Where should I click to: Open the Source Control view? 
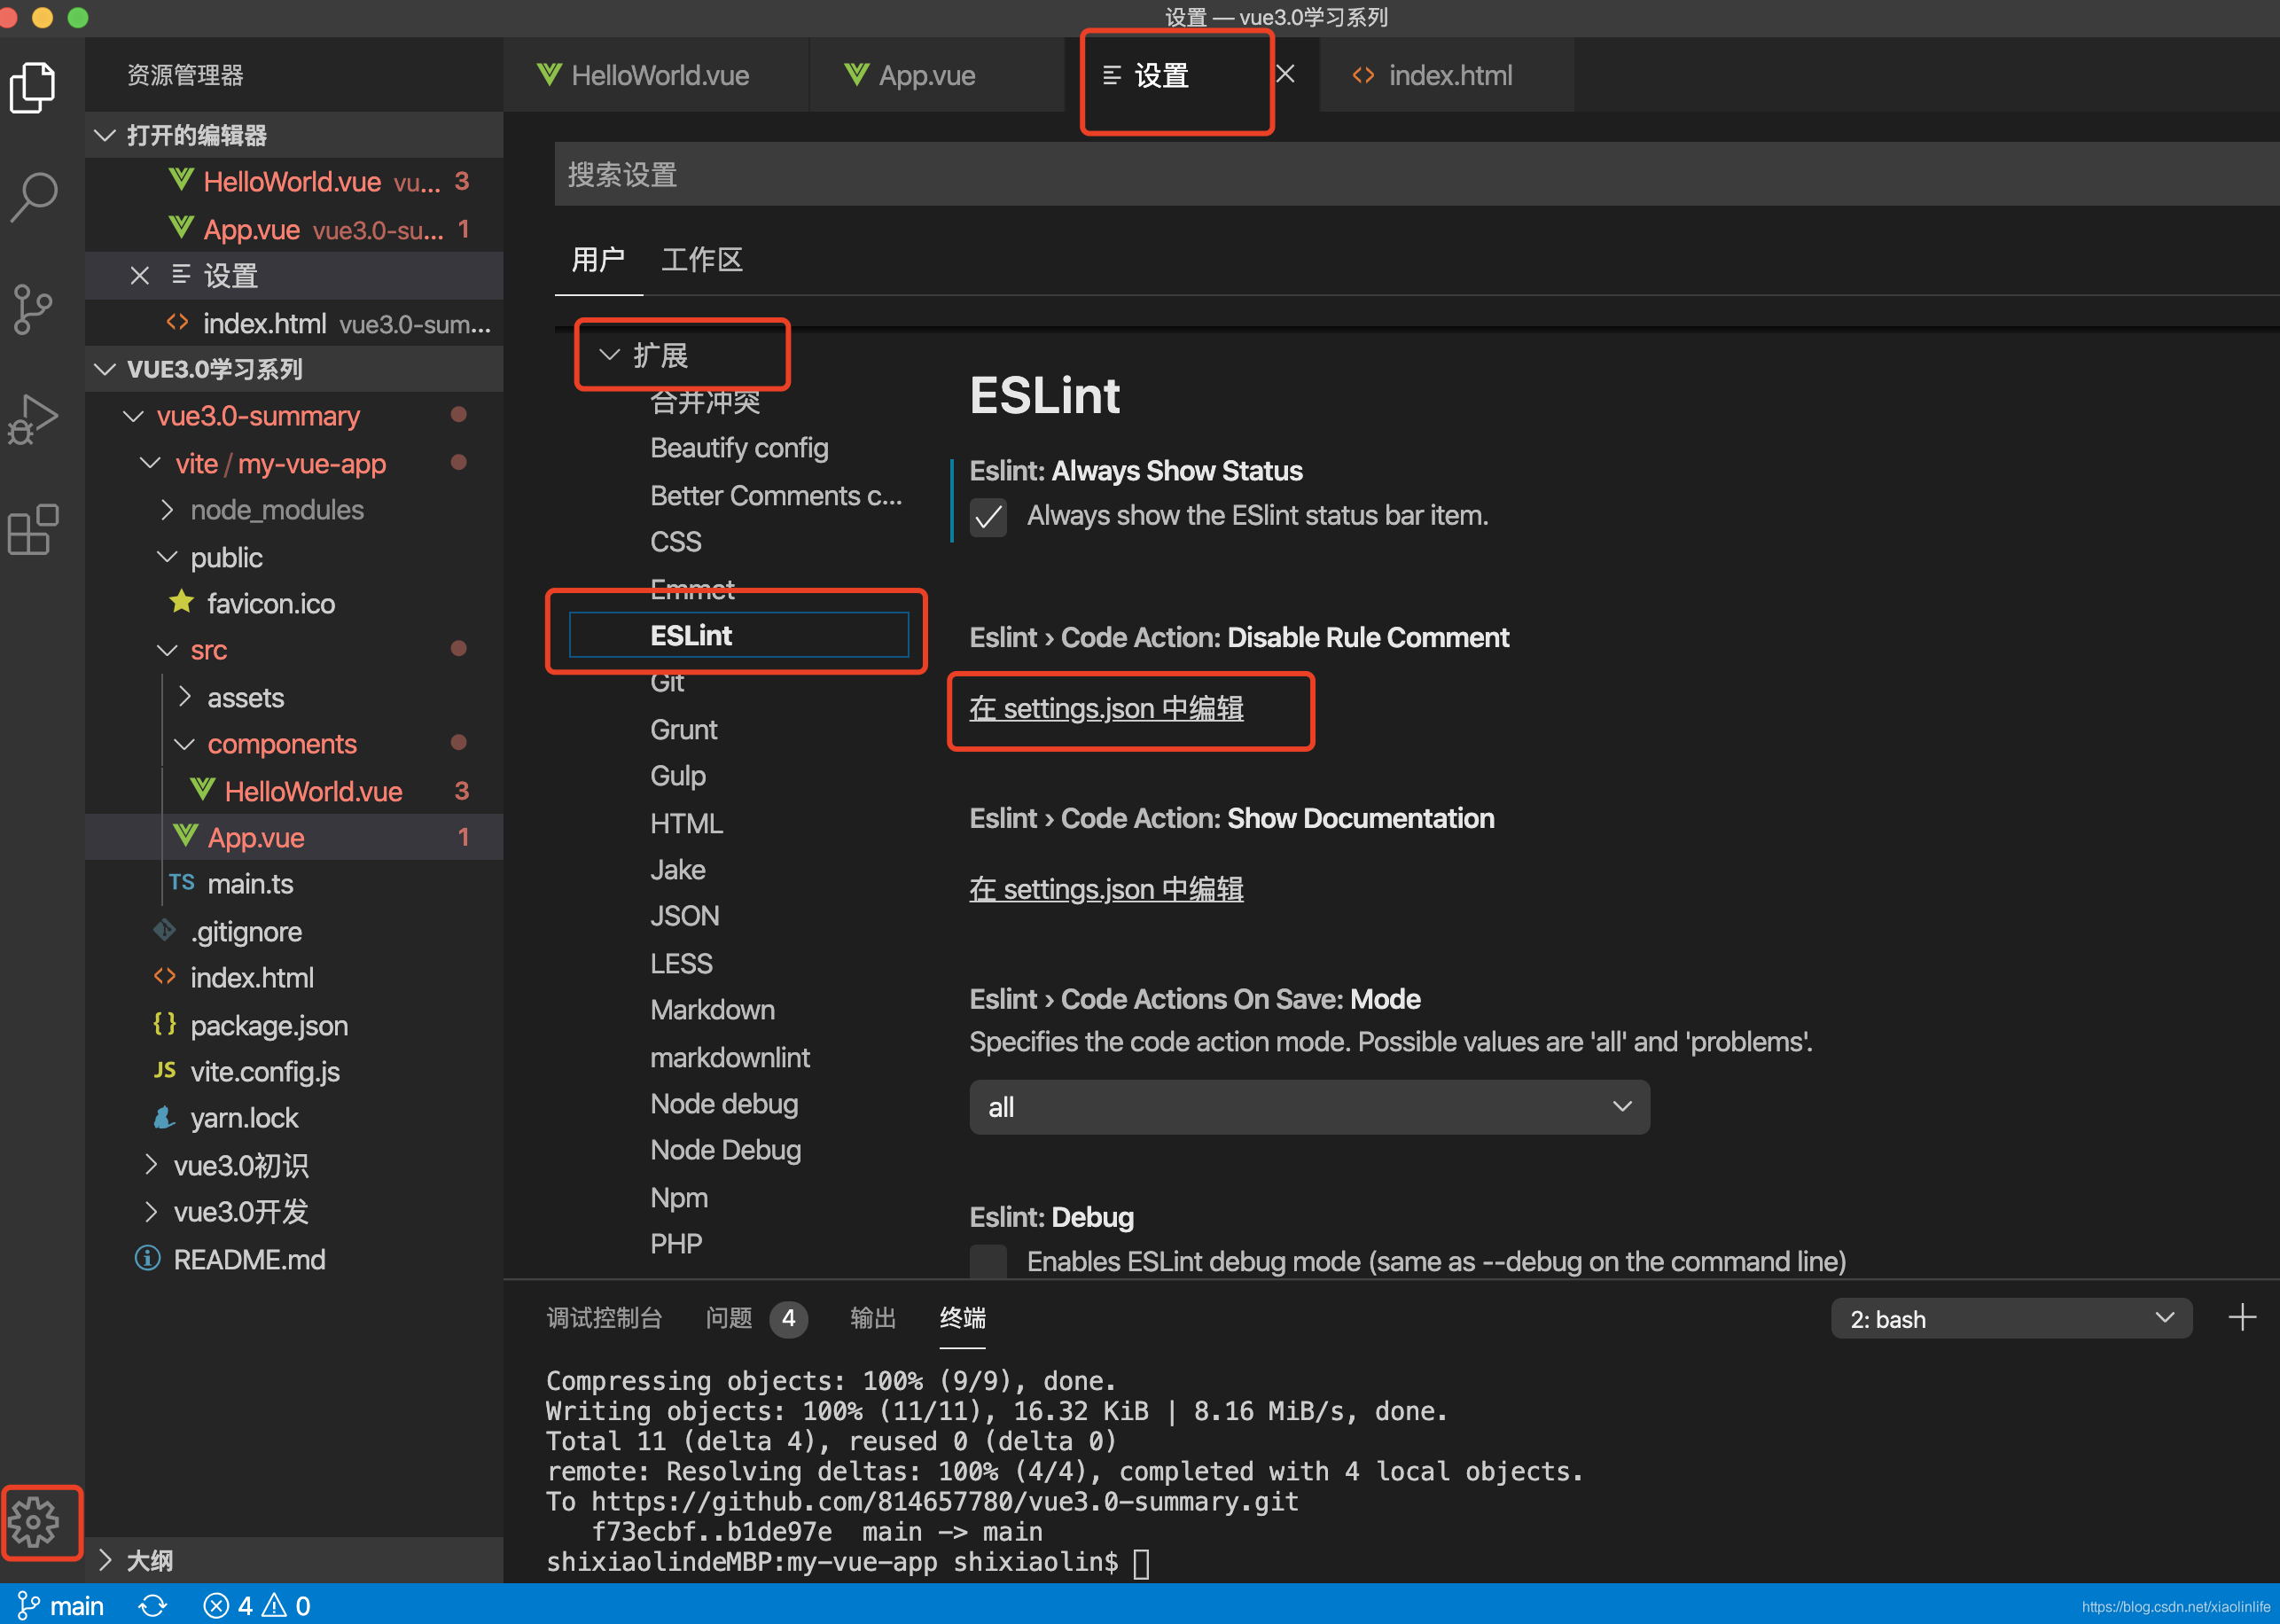[x=33, y=310]
